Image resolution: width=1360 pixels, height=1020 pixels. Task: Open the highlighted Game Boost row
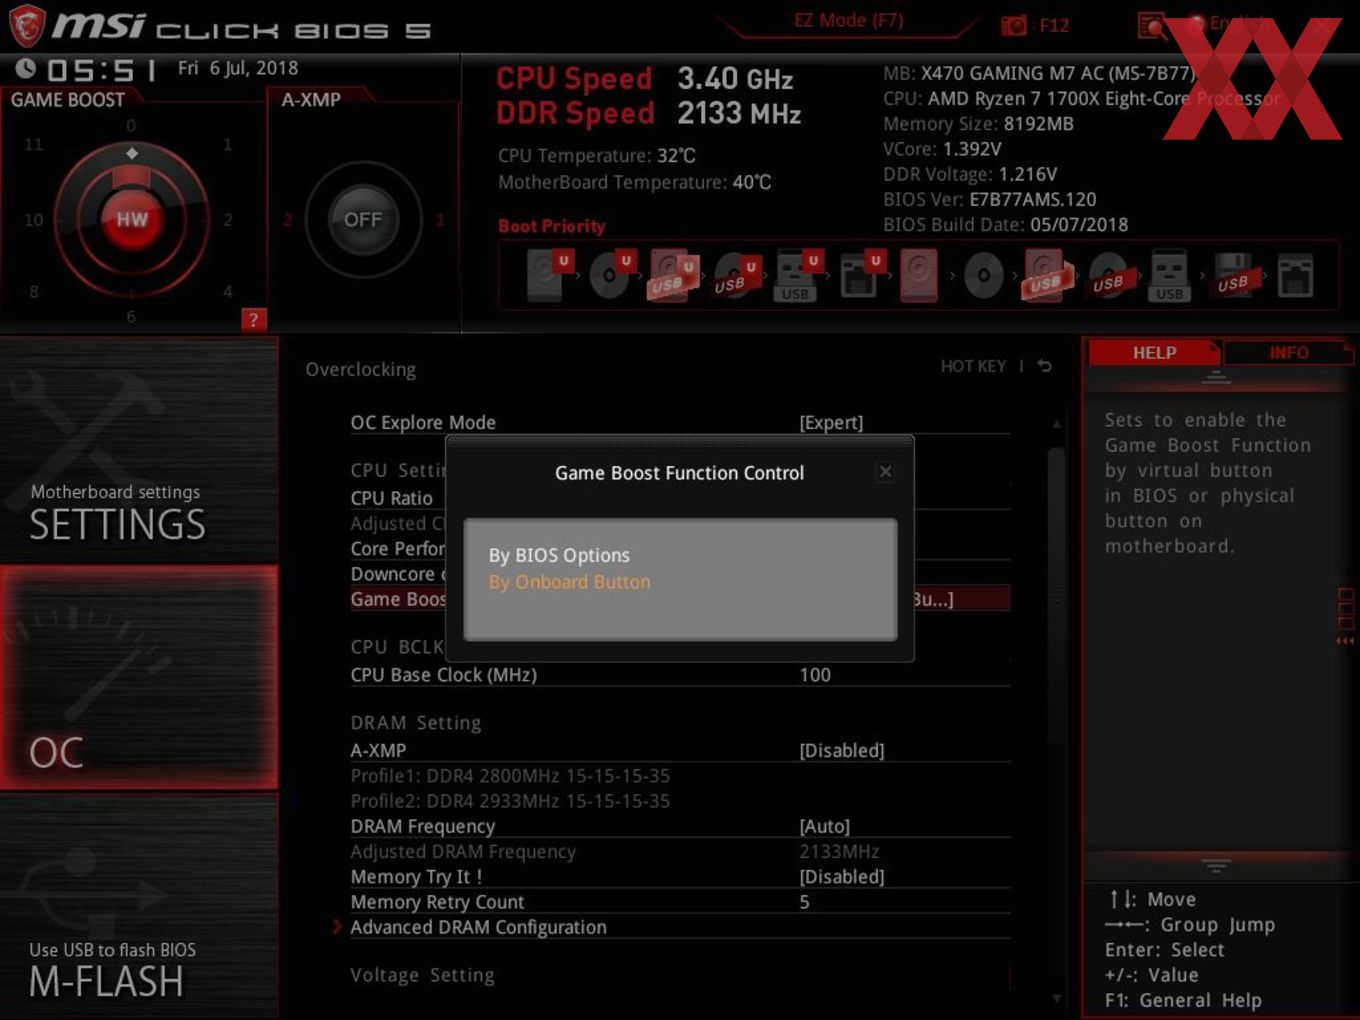[x=680, y=599]
